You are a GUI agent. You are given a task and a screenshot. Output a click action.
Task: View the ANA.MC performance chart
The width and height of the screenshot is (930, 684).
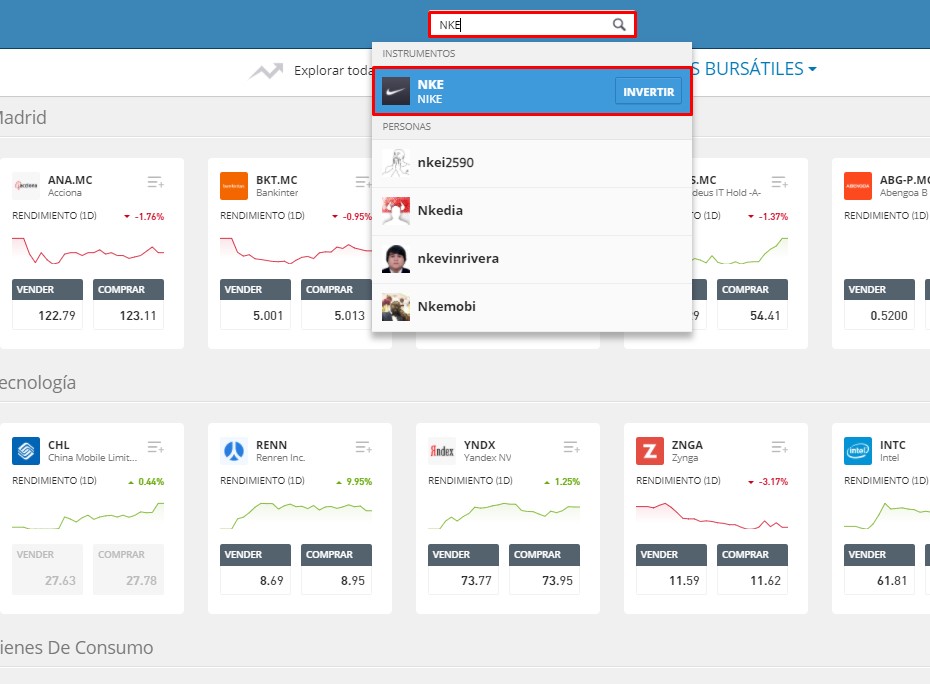click(x=88, y=250)
